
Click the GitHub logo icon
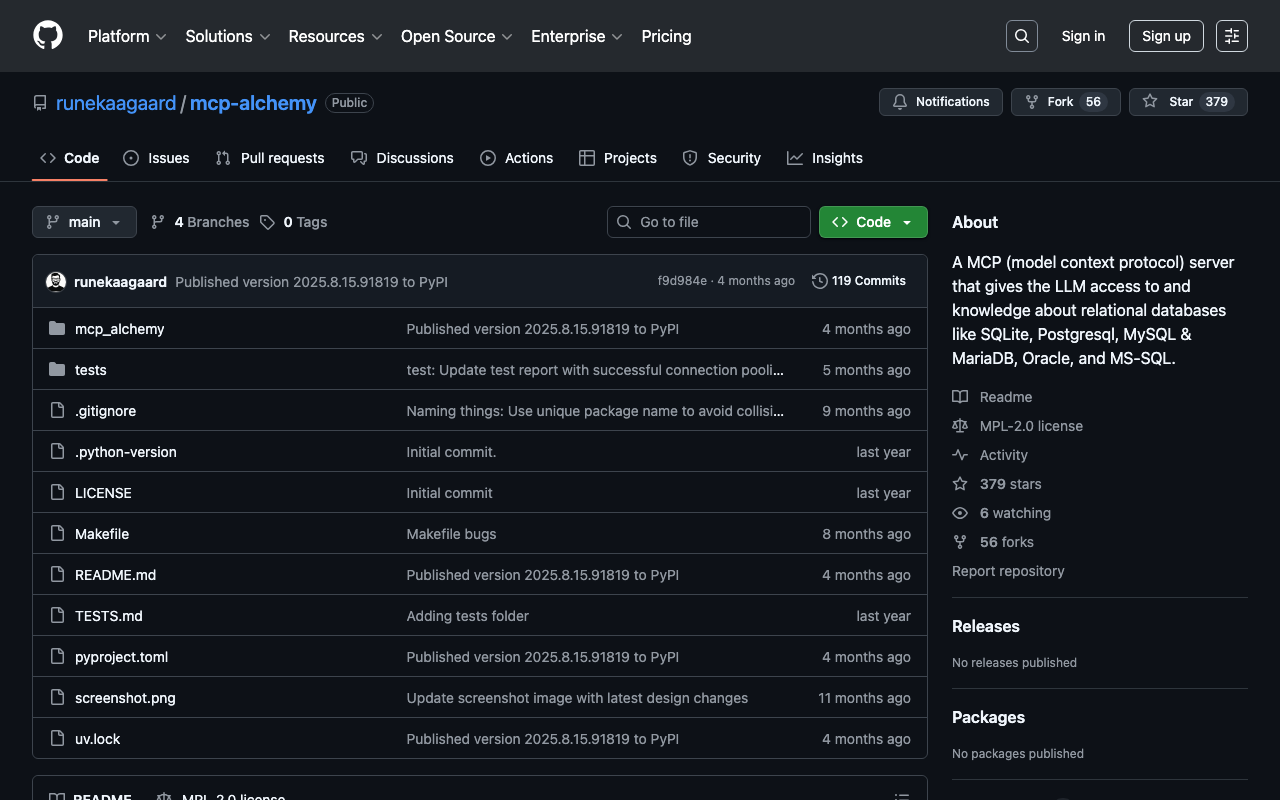(x=48, y=36)
